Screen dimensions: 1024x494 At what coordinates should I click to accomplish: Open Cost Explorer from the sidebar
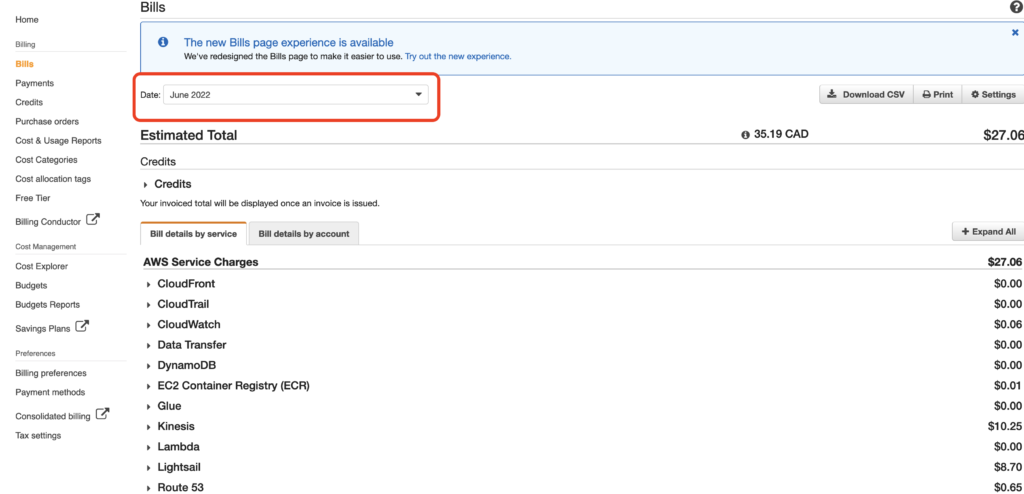(x=42, y=266)
